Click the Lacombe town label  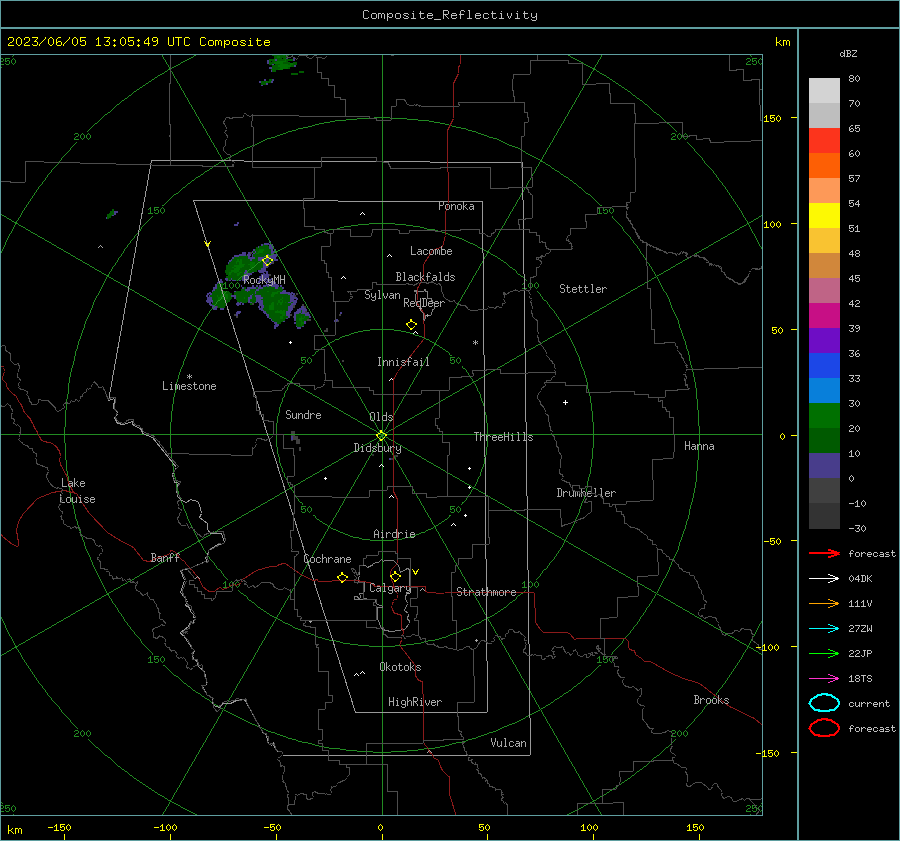431,251
